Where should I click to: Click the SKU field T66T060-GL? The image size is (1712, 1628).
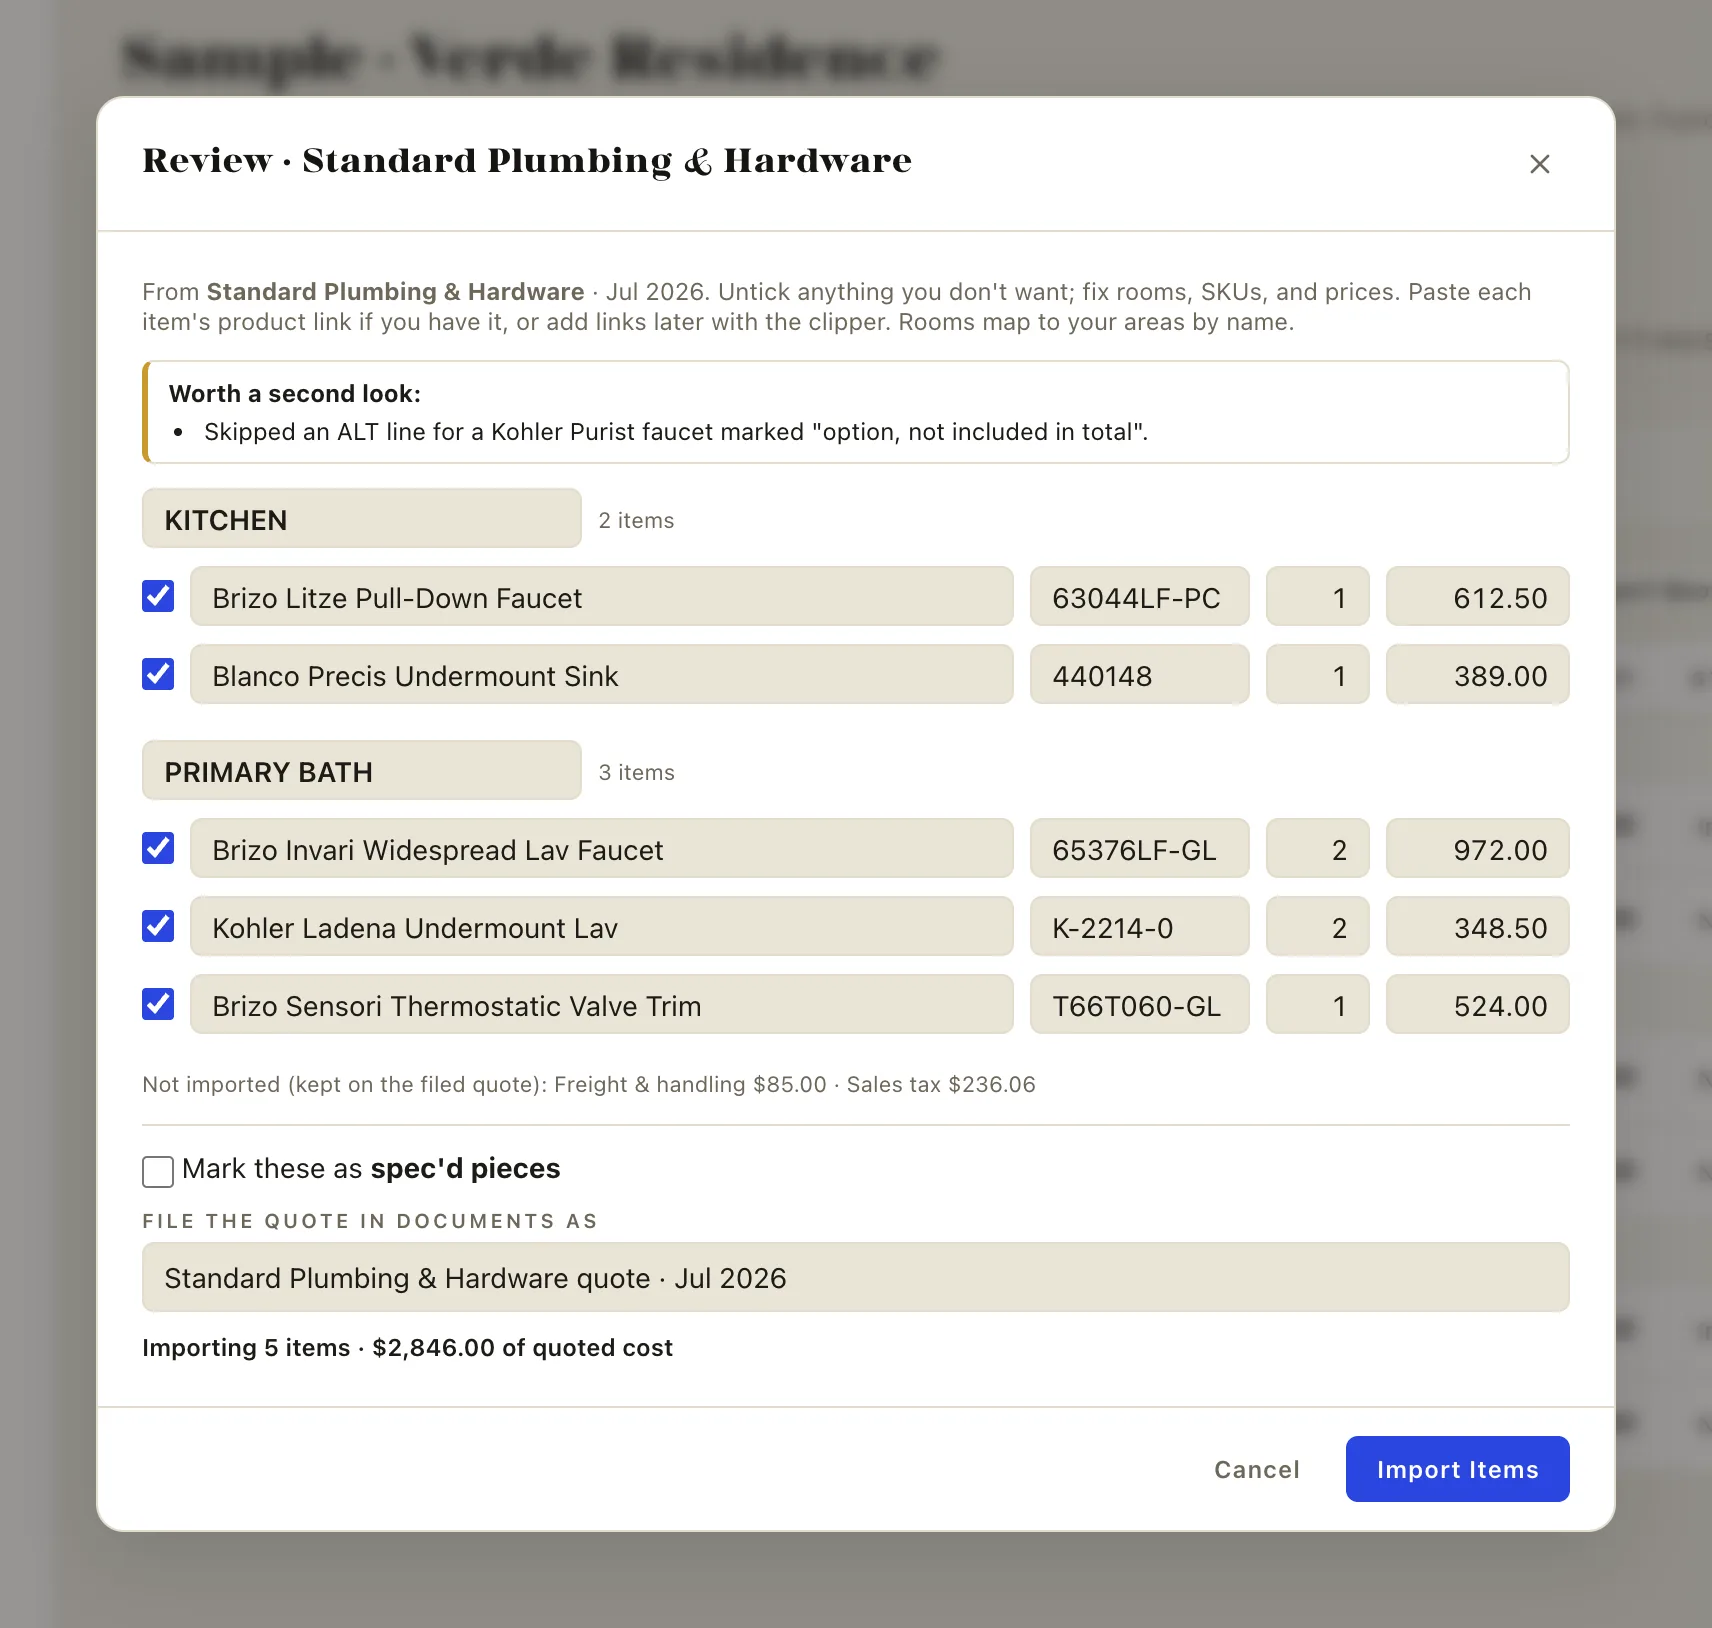click(x=1140, y=1005)
